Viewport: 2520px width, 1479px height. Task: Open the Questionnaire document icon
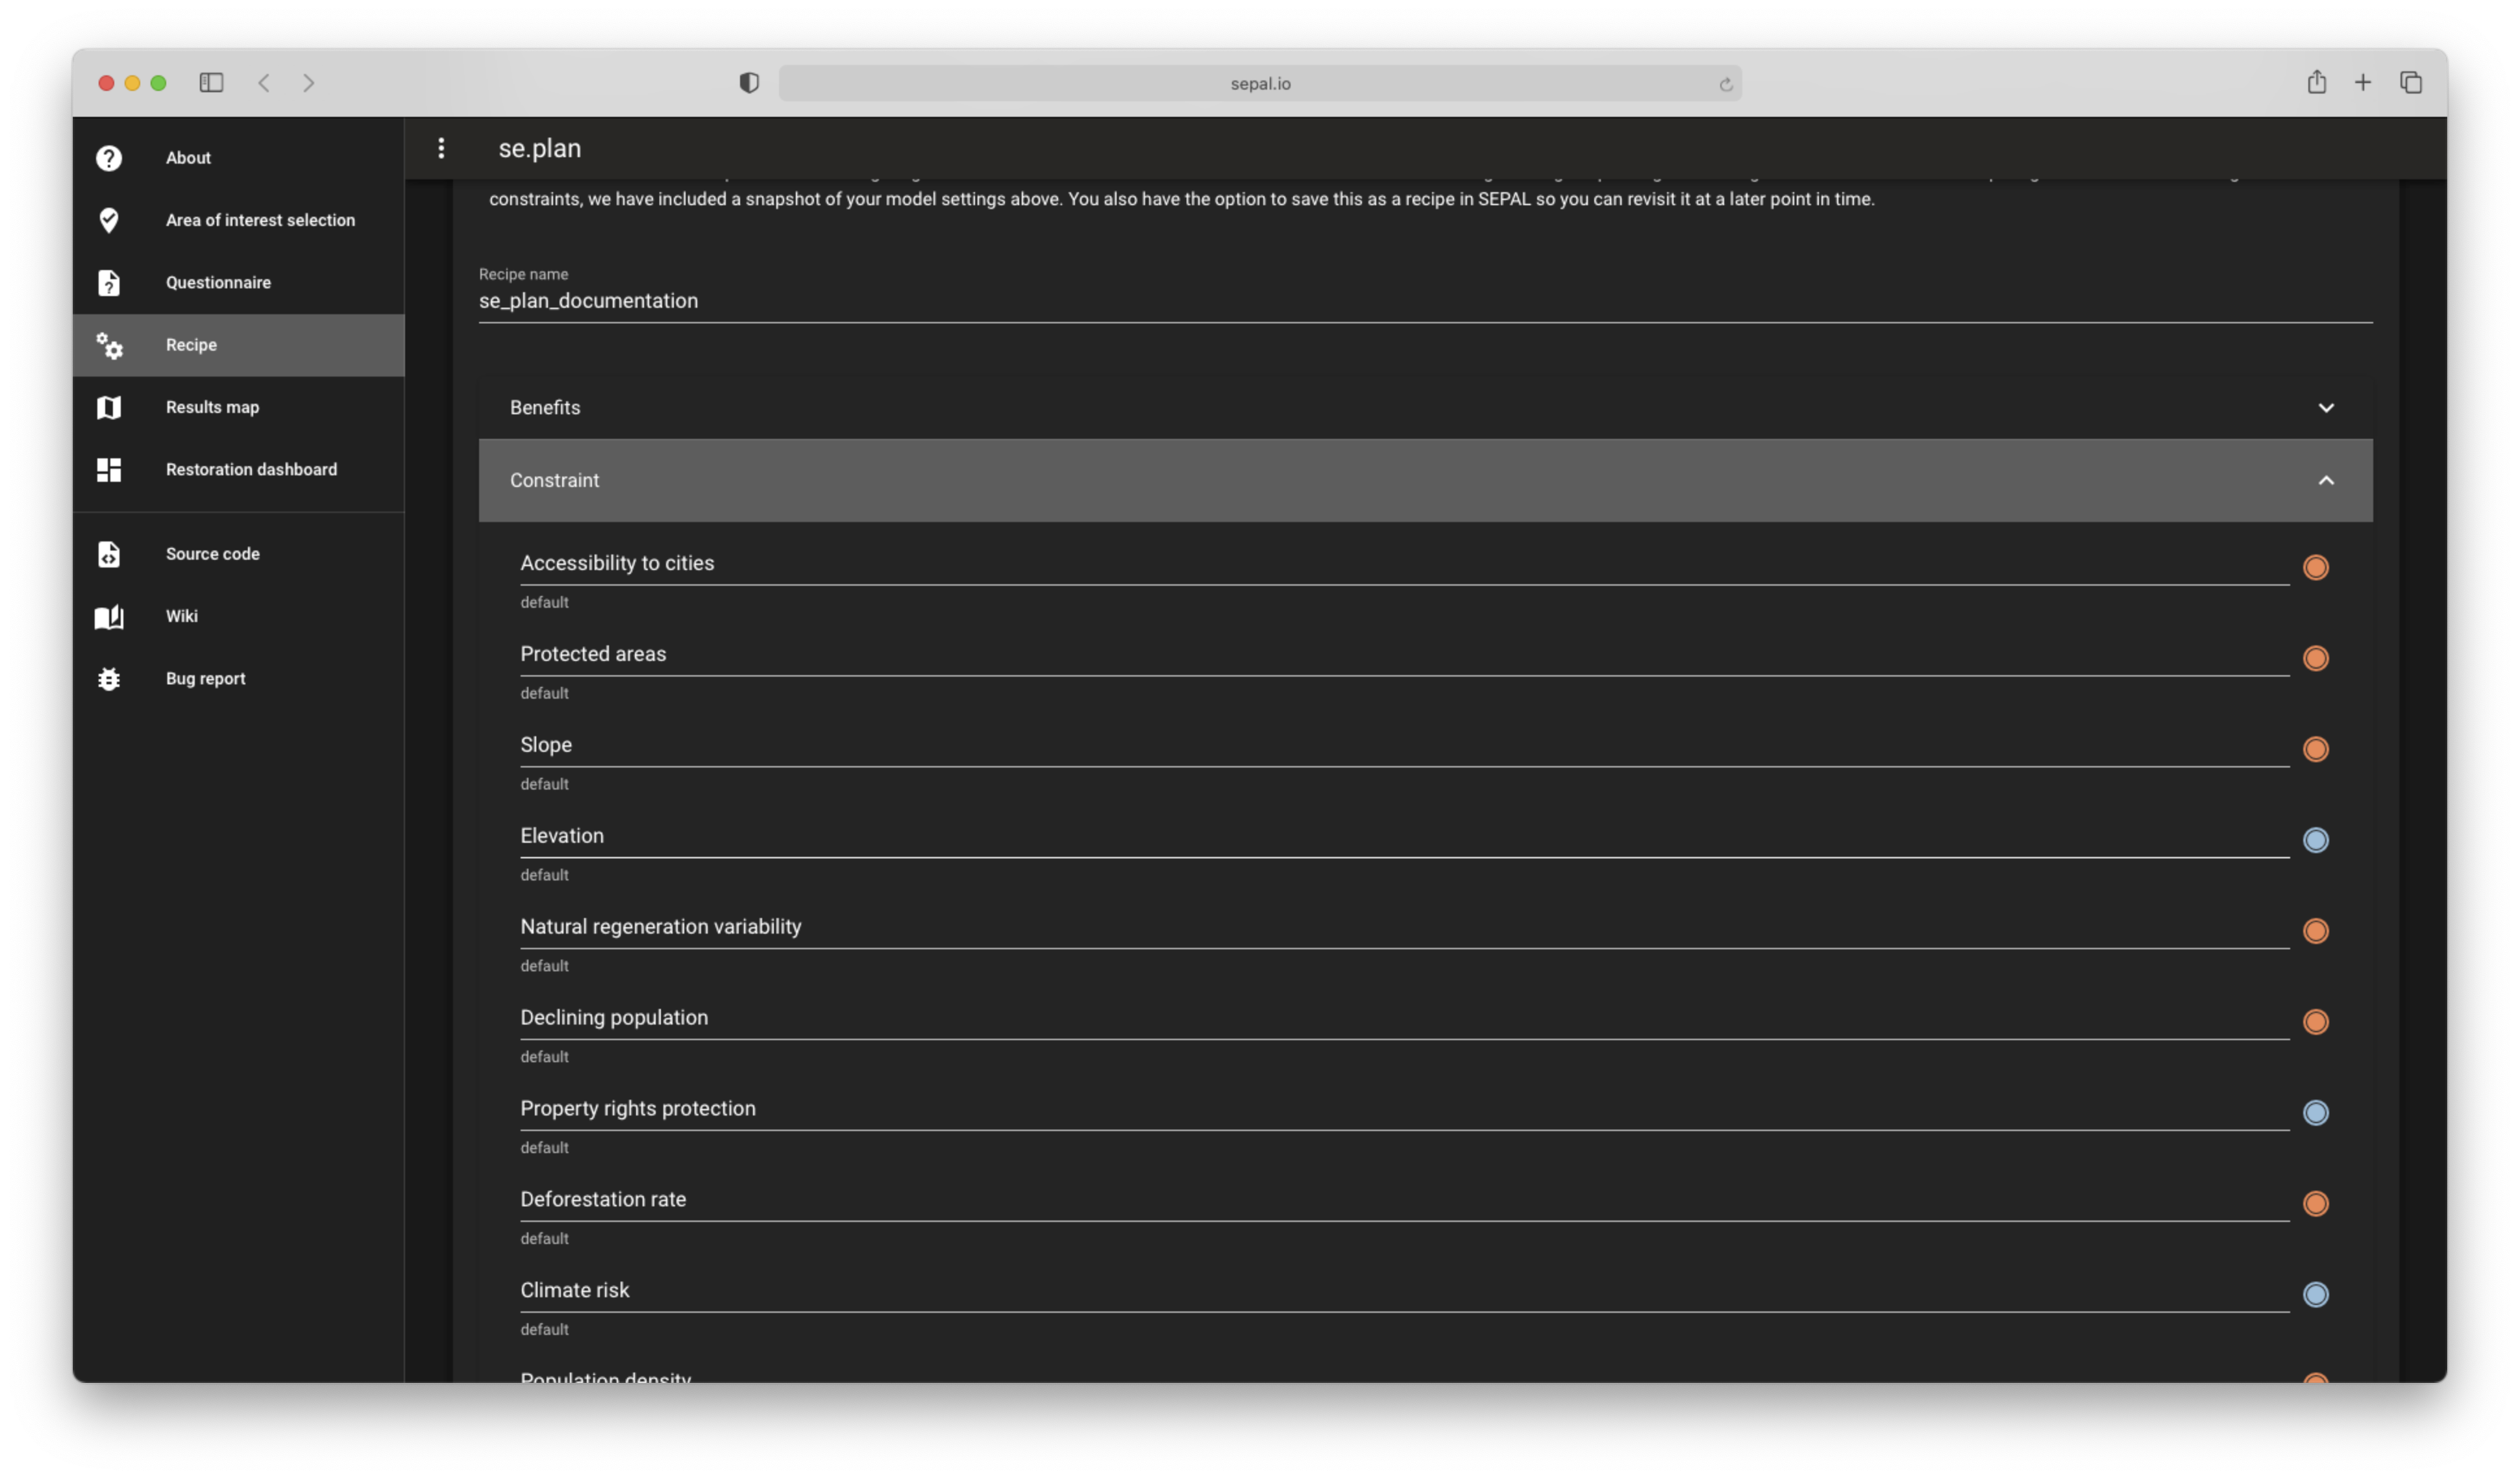tap(109, 283)
